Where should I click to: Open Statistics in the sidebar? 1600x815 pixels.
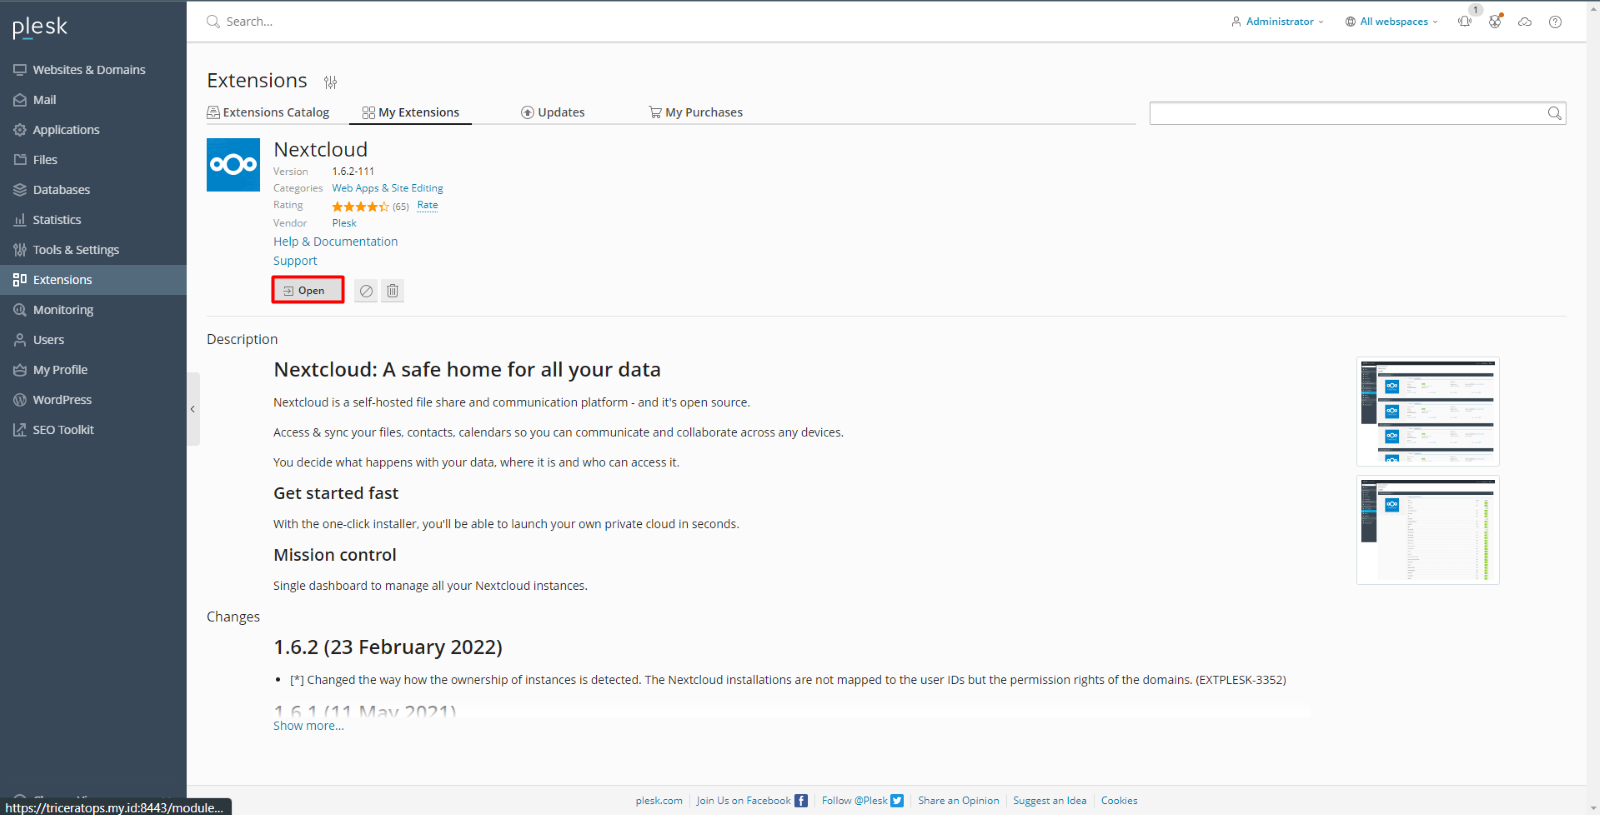click(93, 220)
